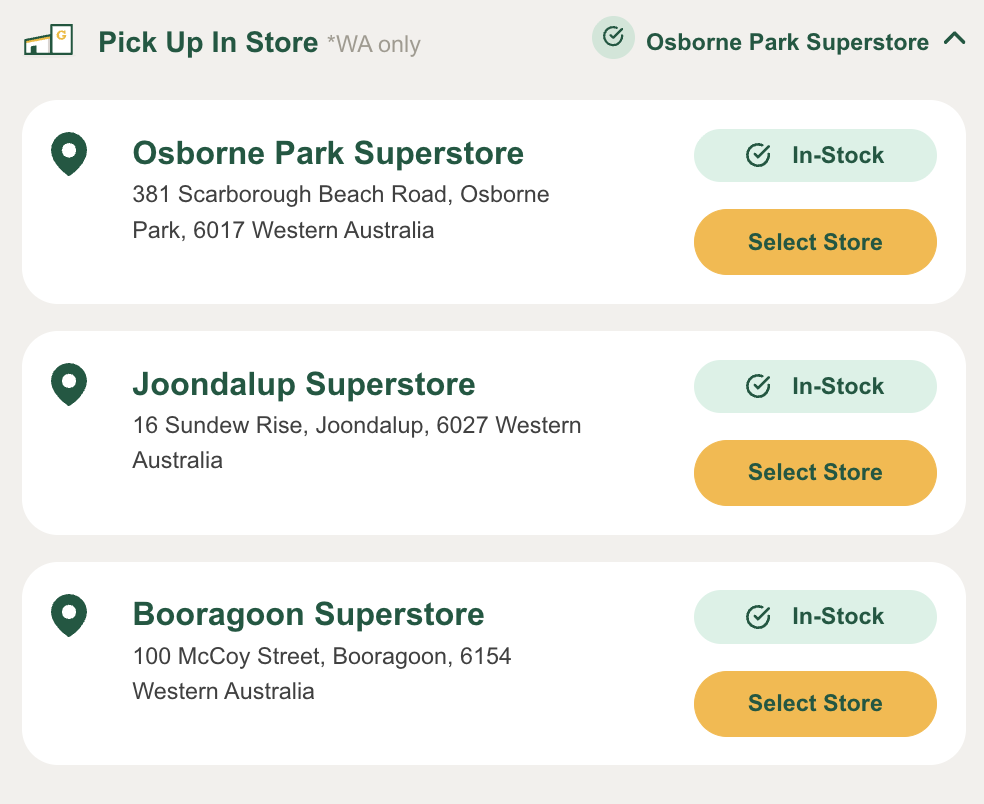
Task: Click the 381 Scarborough Beach Road address
Action: point(340,212)
